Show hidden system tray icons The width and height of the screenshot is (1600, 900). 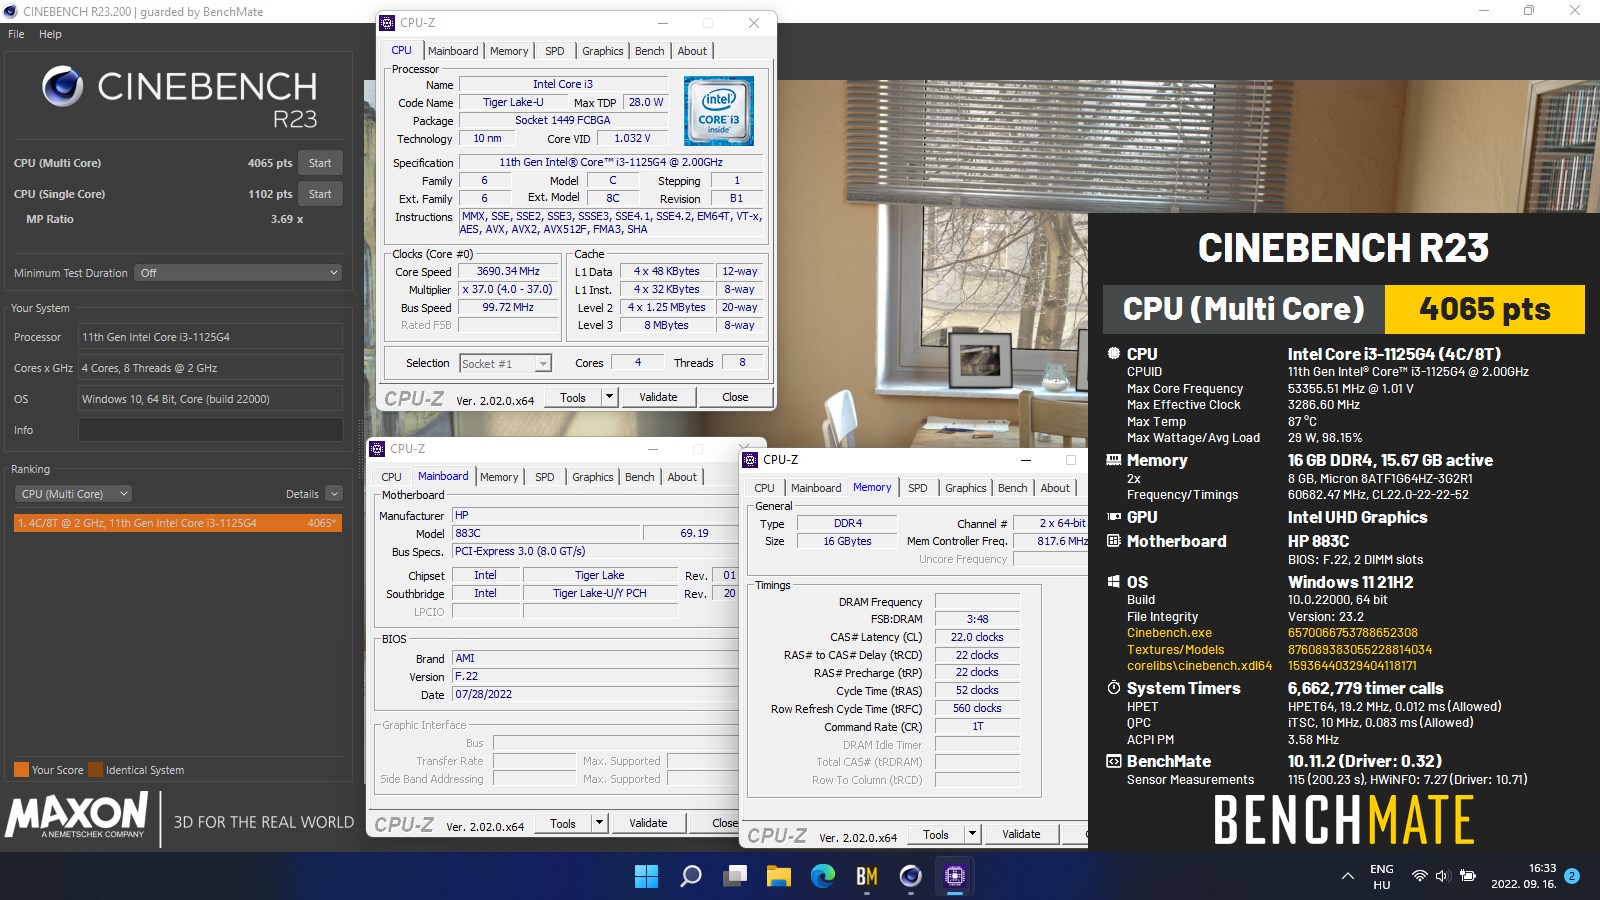[1348, 876]
